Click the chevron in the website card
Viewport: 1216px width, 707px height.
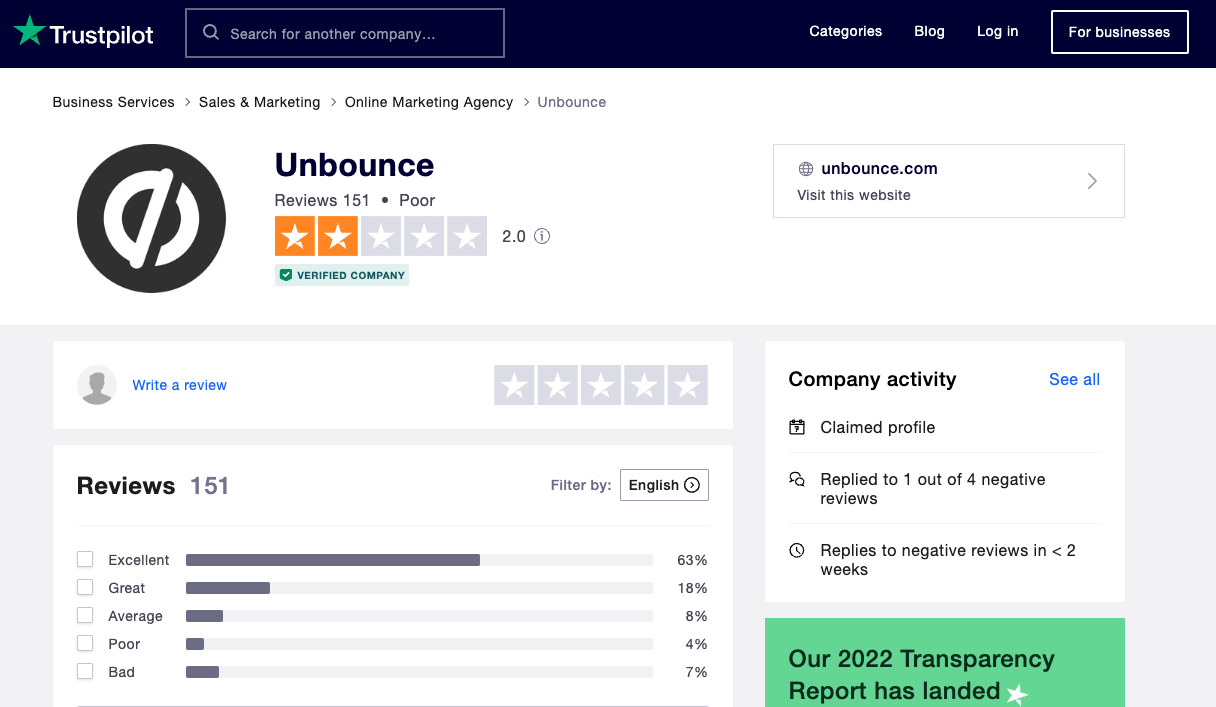(1092, 181)
